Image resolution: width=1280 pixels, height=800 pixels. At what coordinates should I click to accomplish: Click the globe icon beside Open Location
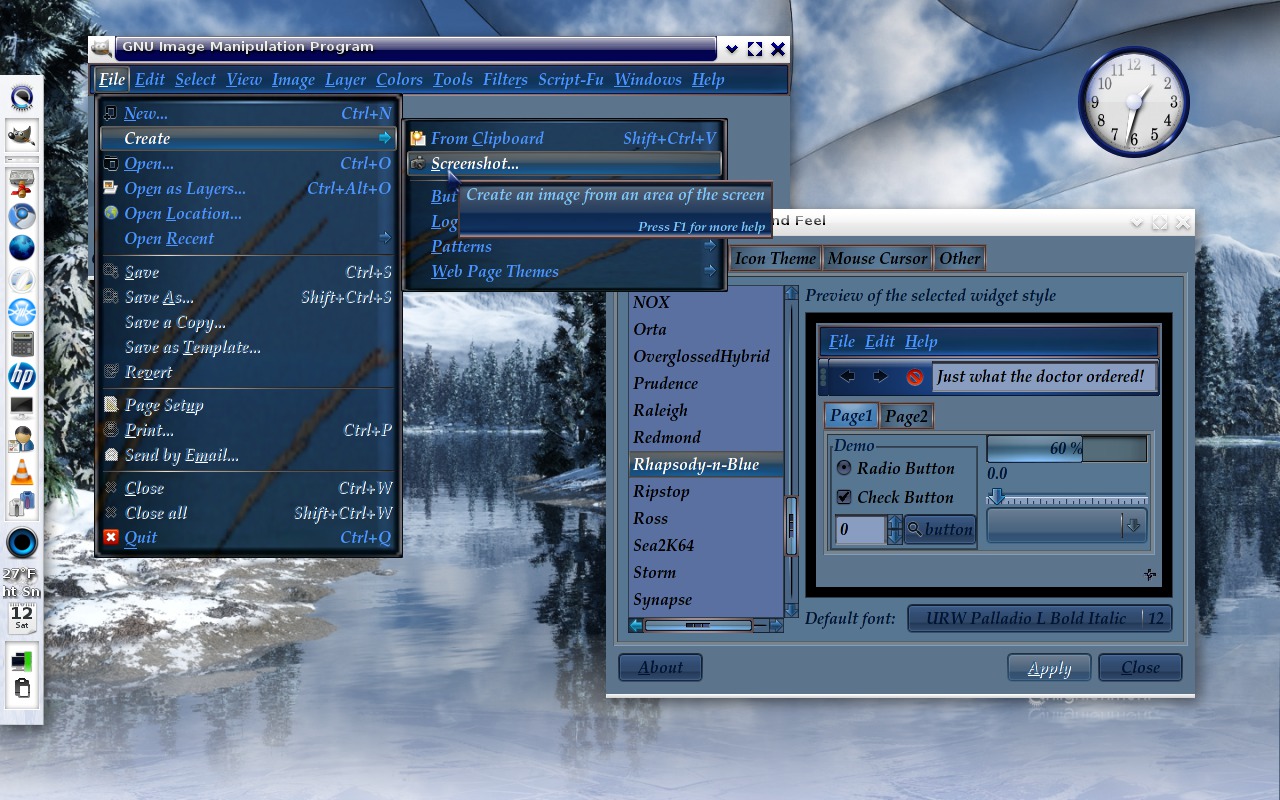click(x=111, y=213)
